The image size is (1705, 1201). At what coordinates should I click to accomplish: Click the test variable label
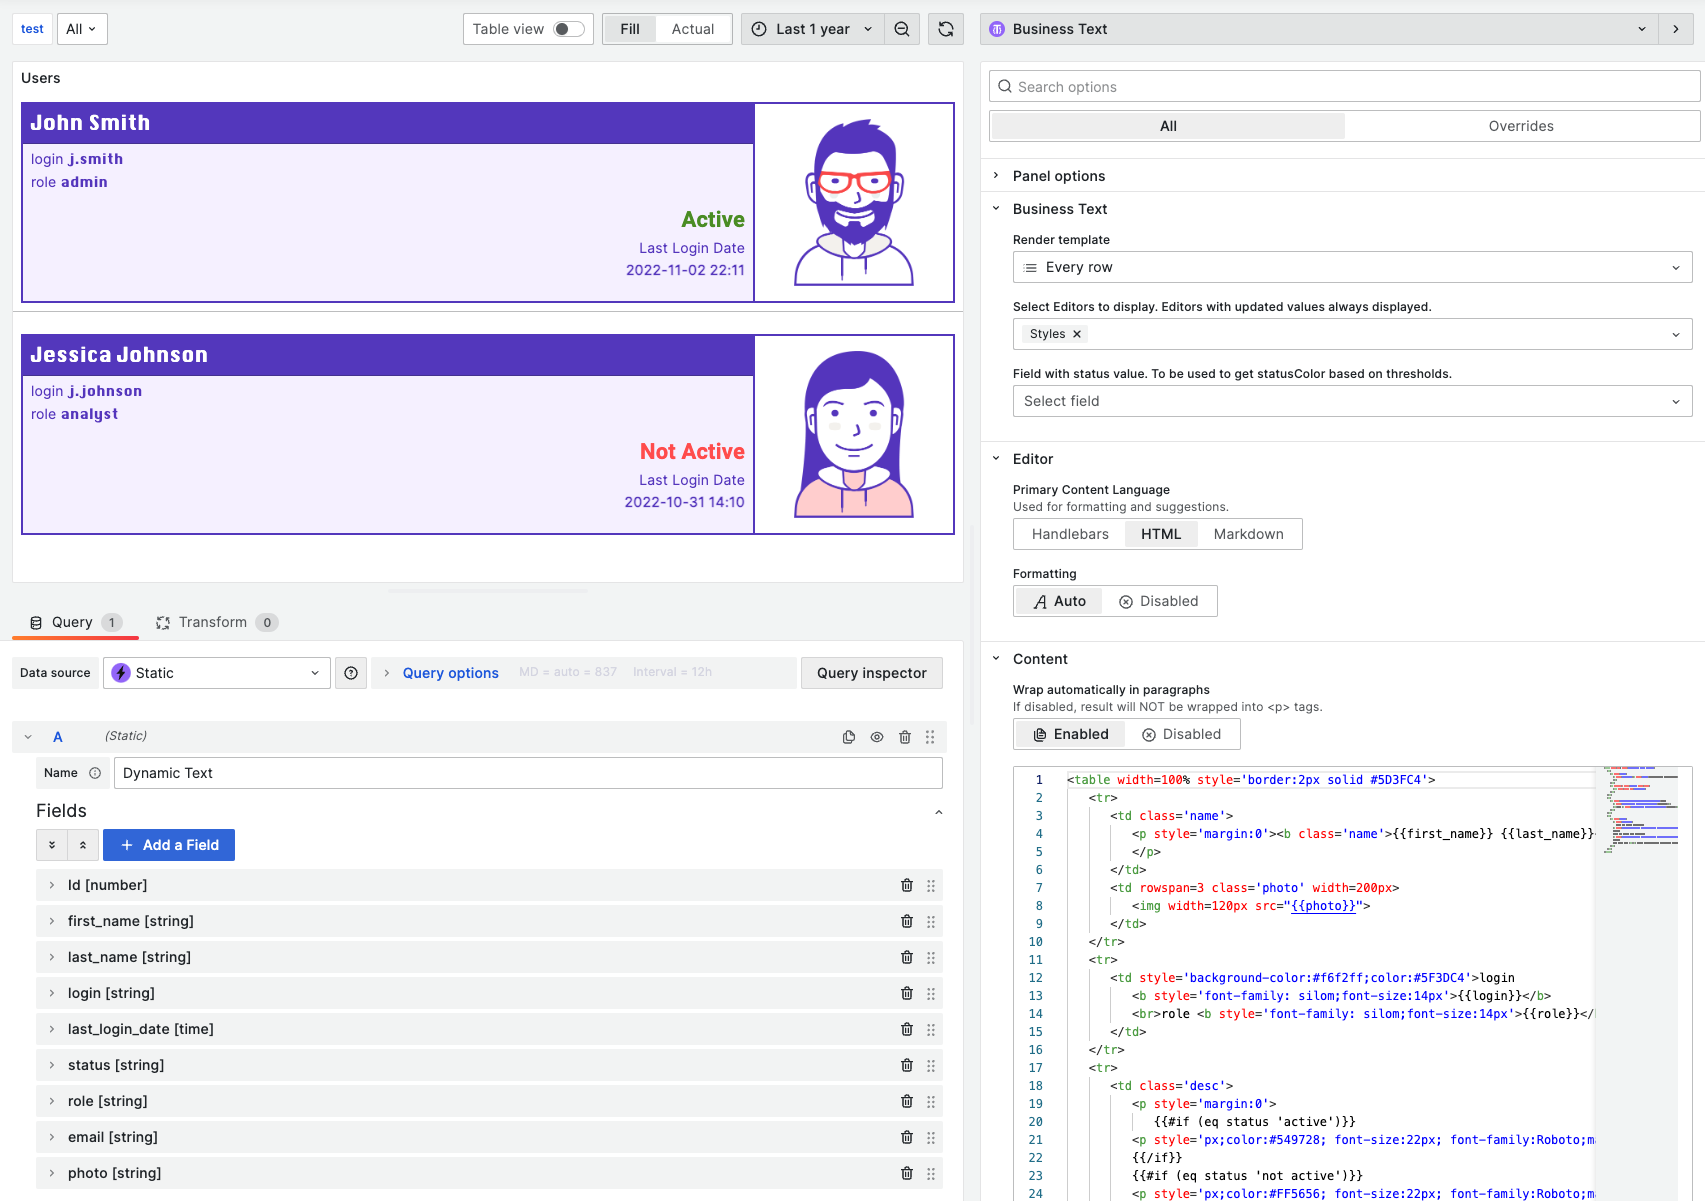point(32,29)
